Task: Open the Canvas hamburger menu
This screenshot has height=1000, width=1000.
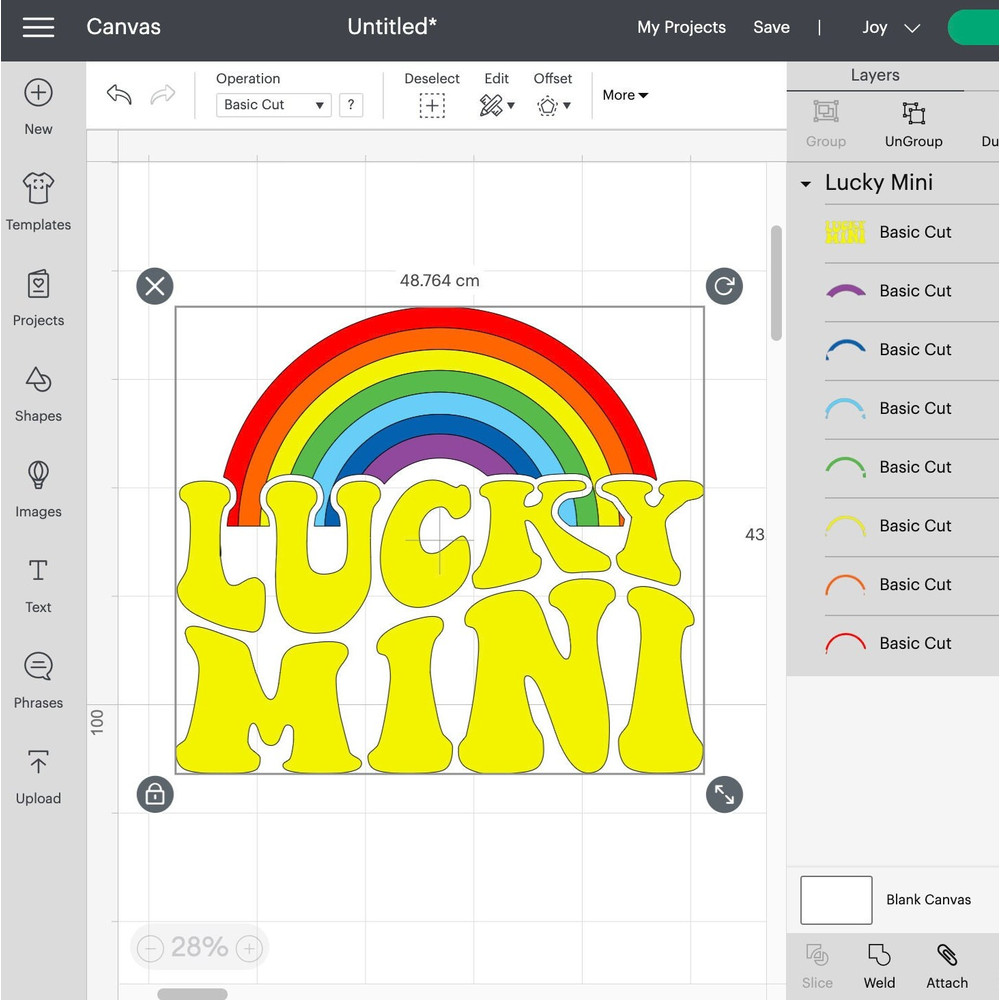Action: 38,27
